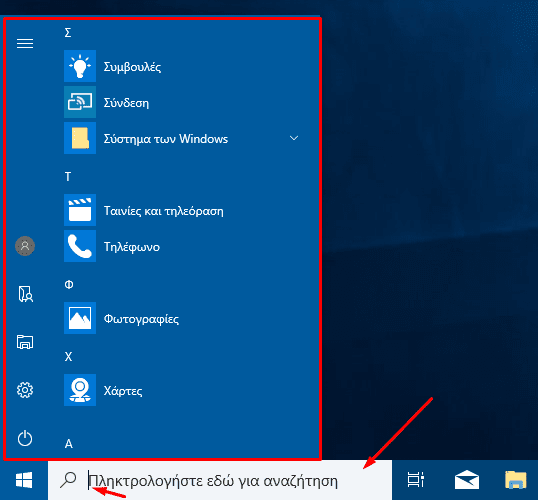Open the Ταινίες και τηλεόραση clapperboard icon

point(80,210)
